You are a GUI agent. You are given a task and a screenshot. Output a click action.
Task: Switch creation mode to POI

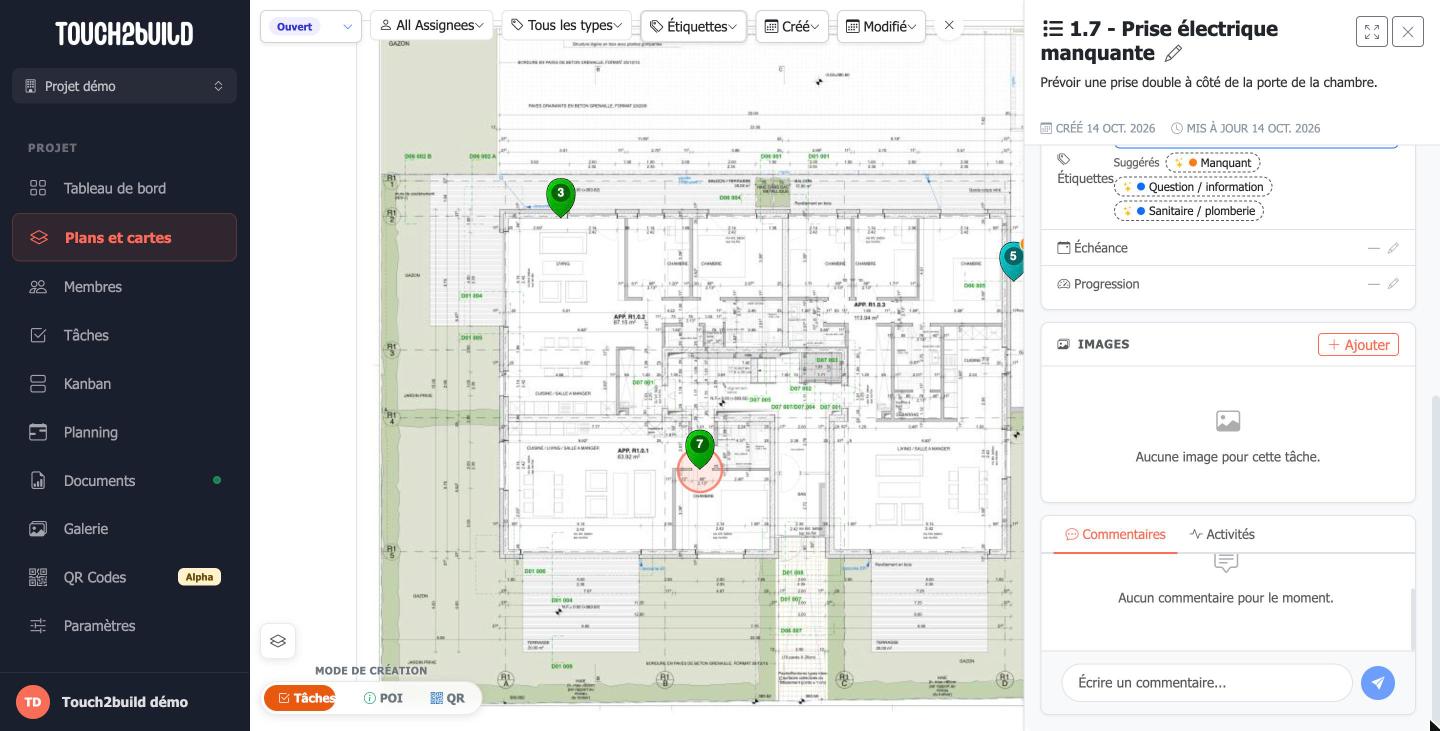pos(383,698)
